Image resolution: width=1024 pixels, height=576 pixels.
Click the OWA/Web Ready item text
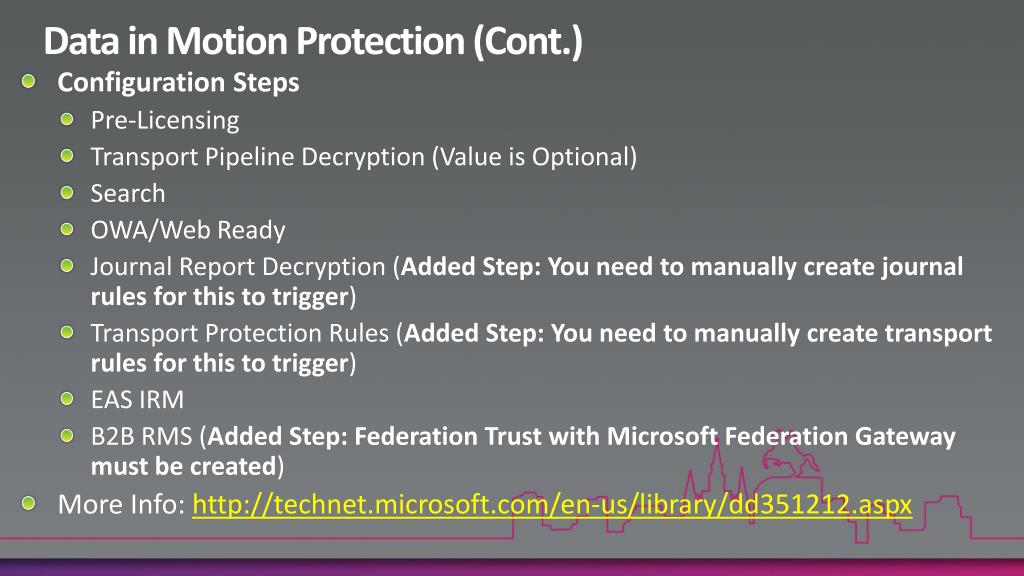click(x=188, y=230)
